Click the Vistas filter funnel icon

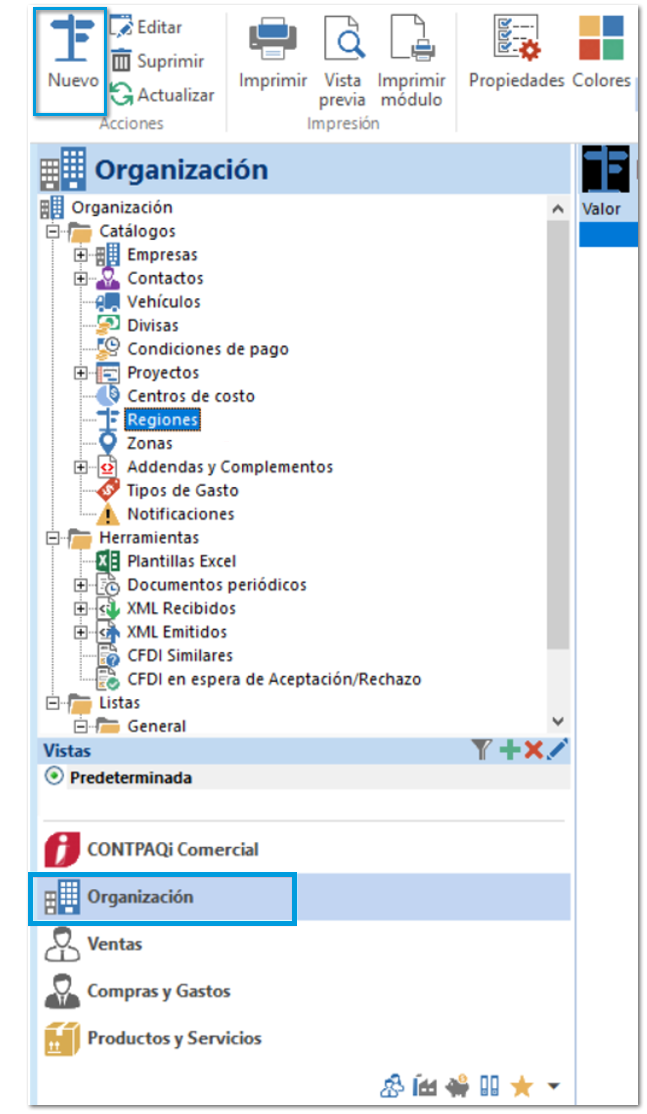(x=482, y=750)
